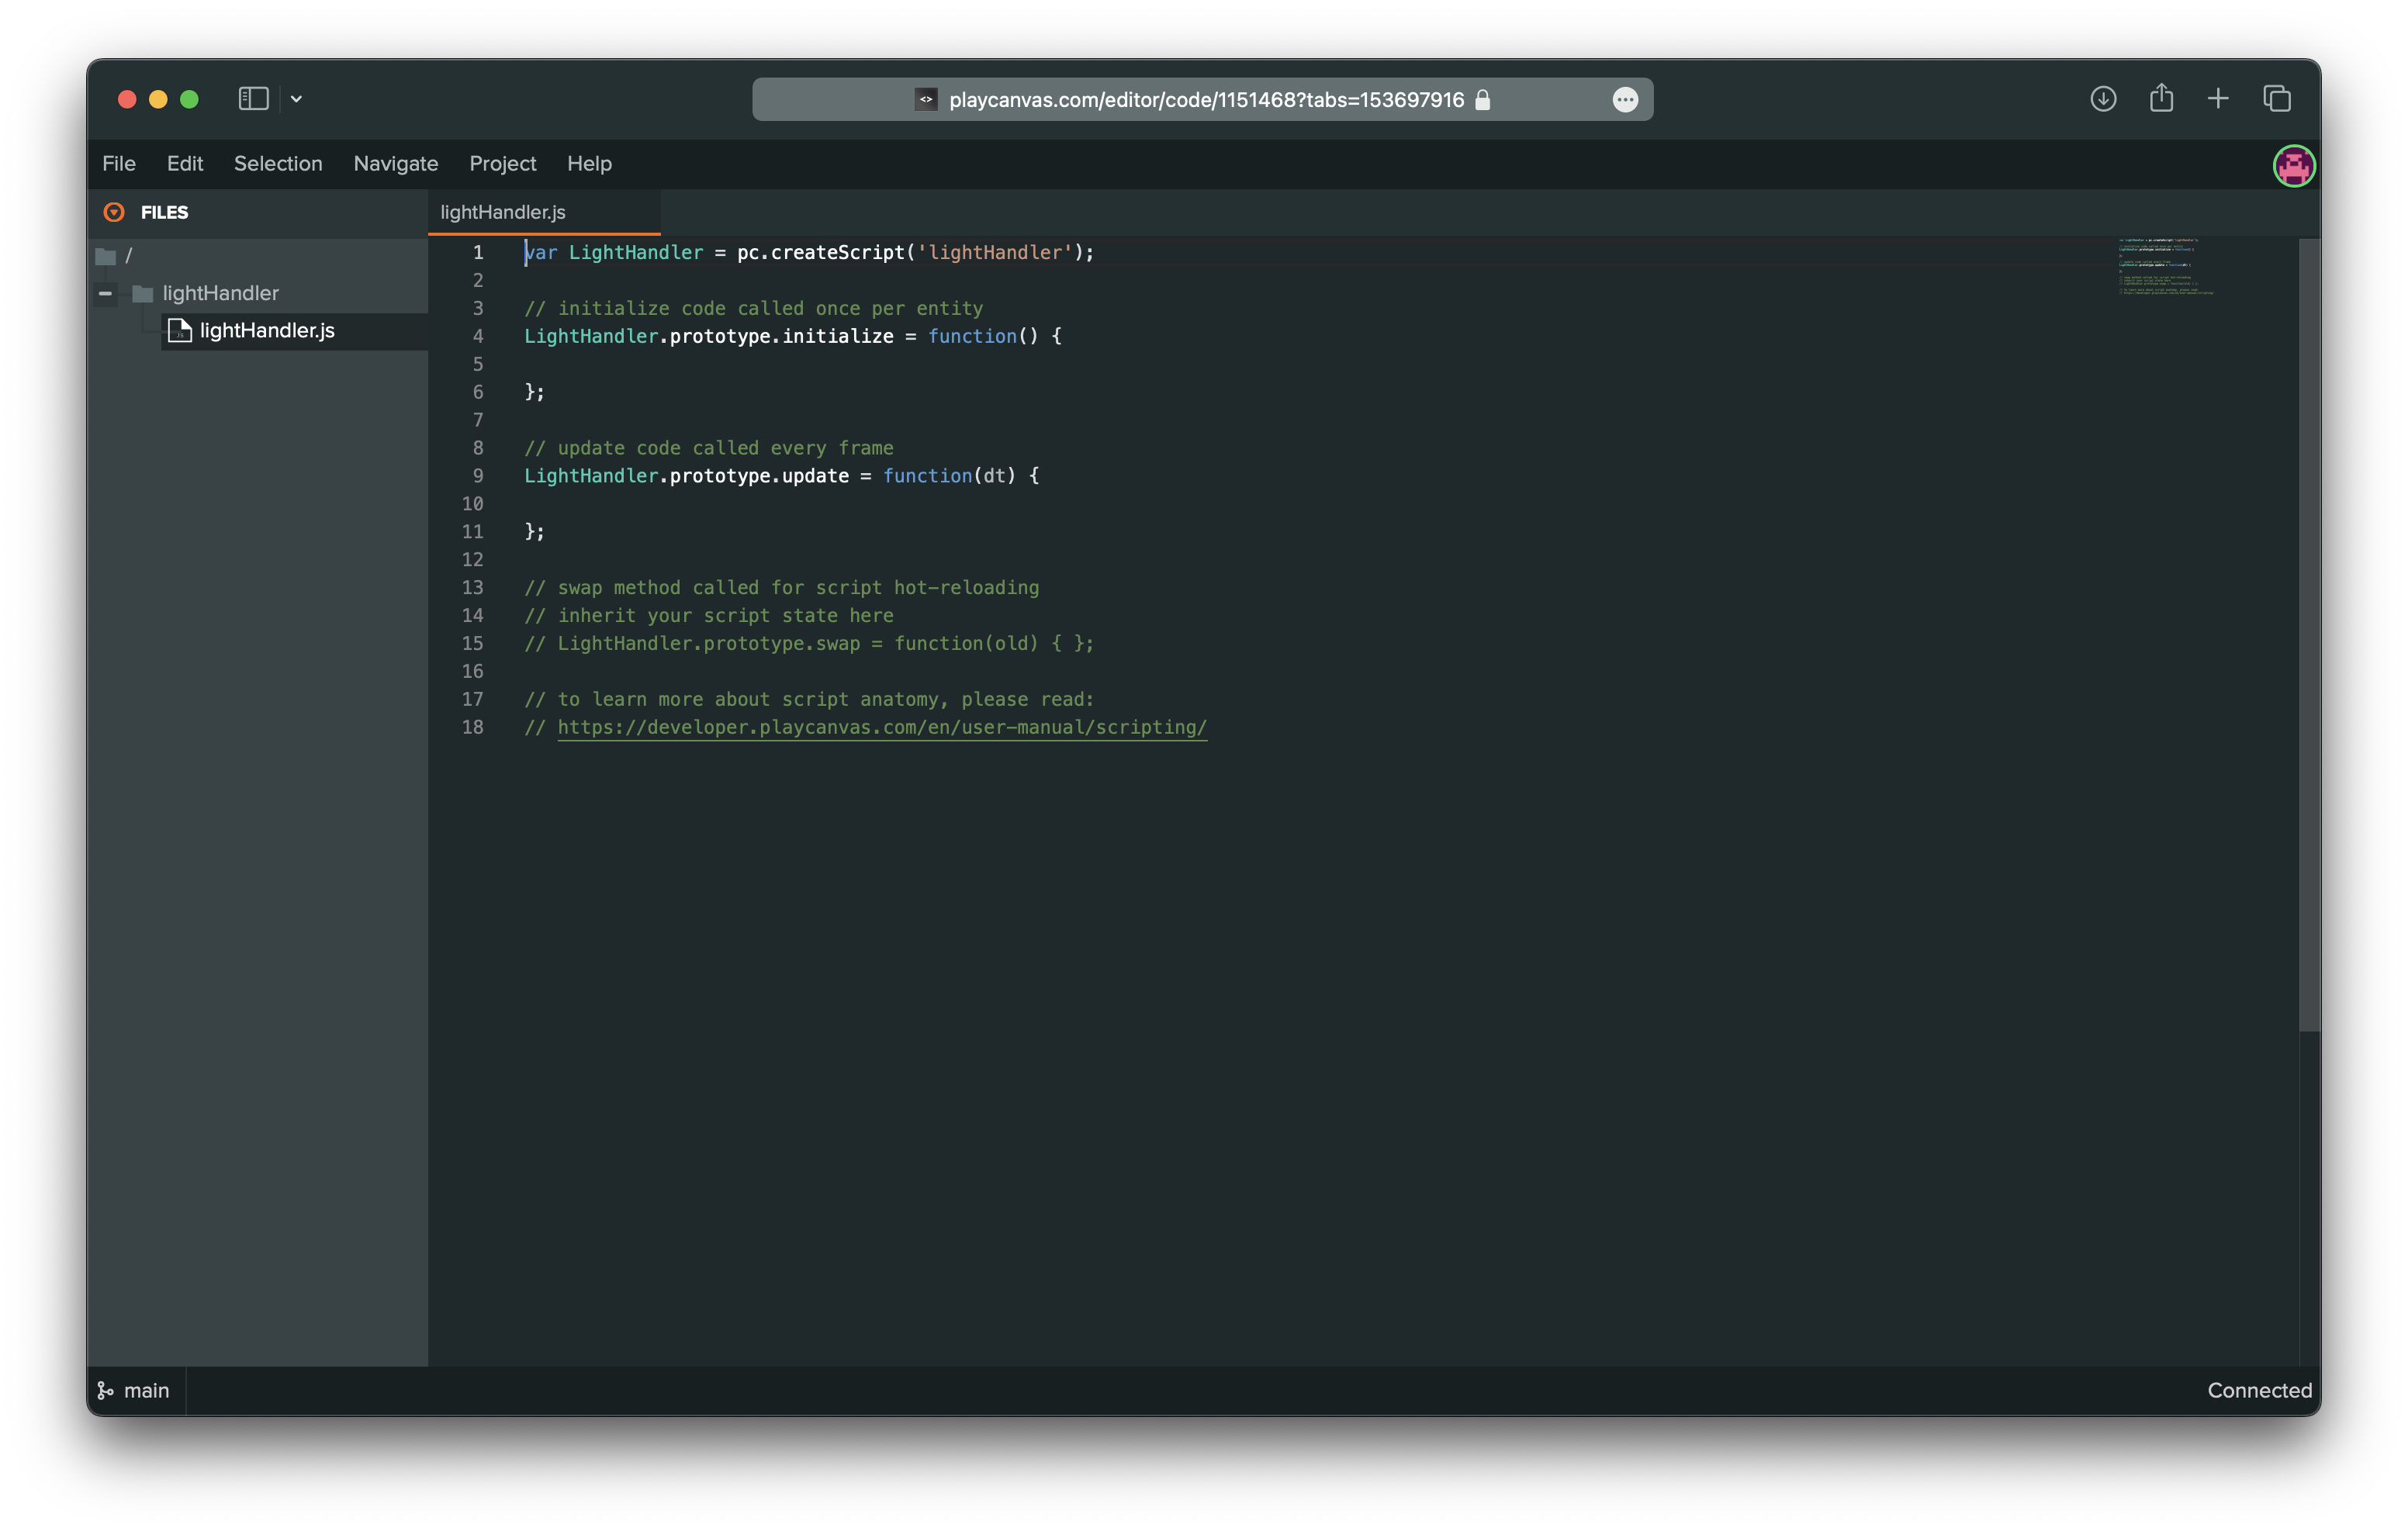
Task: Click the lightHandler.js file icon
Action: coord(180,331)
